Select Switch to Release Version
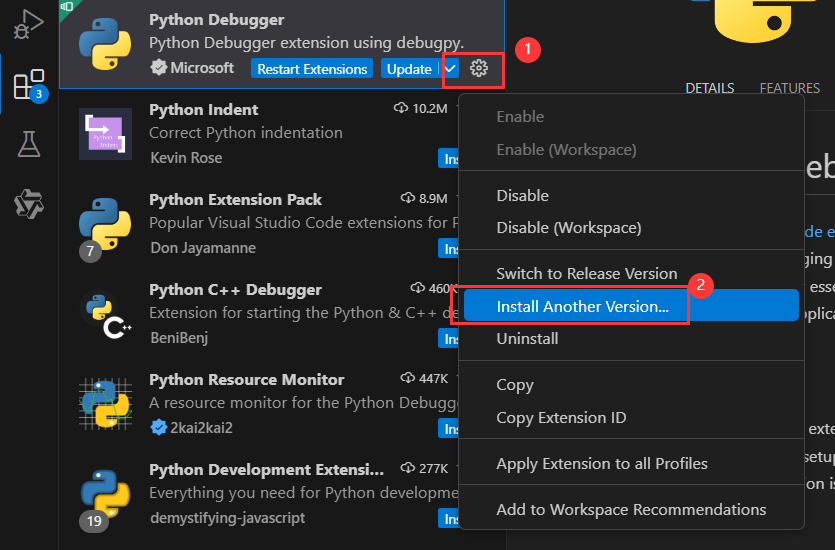835x550 pixels. click(586, 273)
